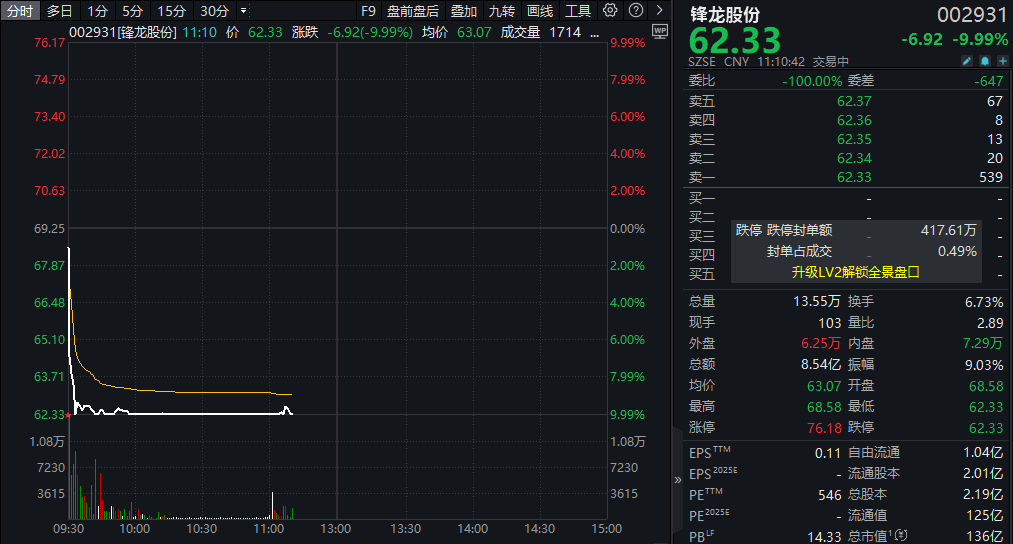Switch to 多日 multi-day chart tab
1013x544 pixels.
[60, 11]
